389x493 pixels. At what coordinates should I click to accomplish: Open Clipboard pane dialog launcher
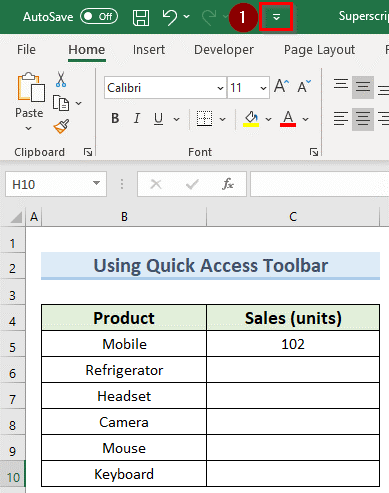88,152
